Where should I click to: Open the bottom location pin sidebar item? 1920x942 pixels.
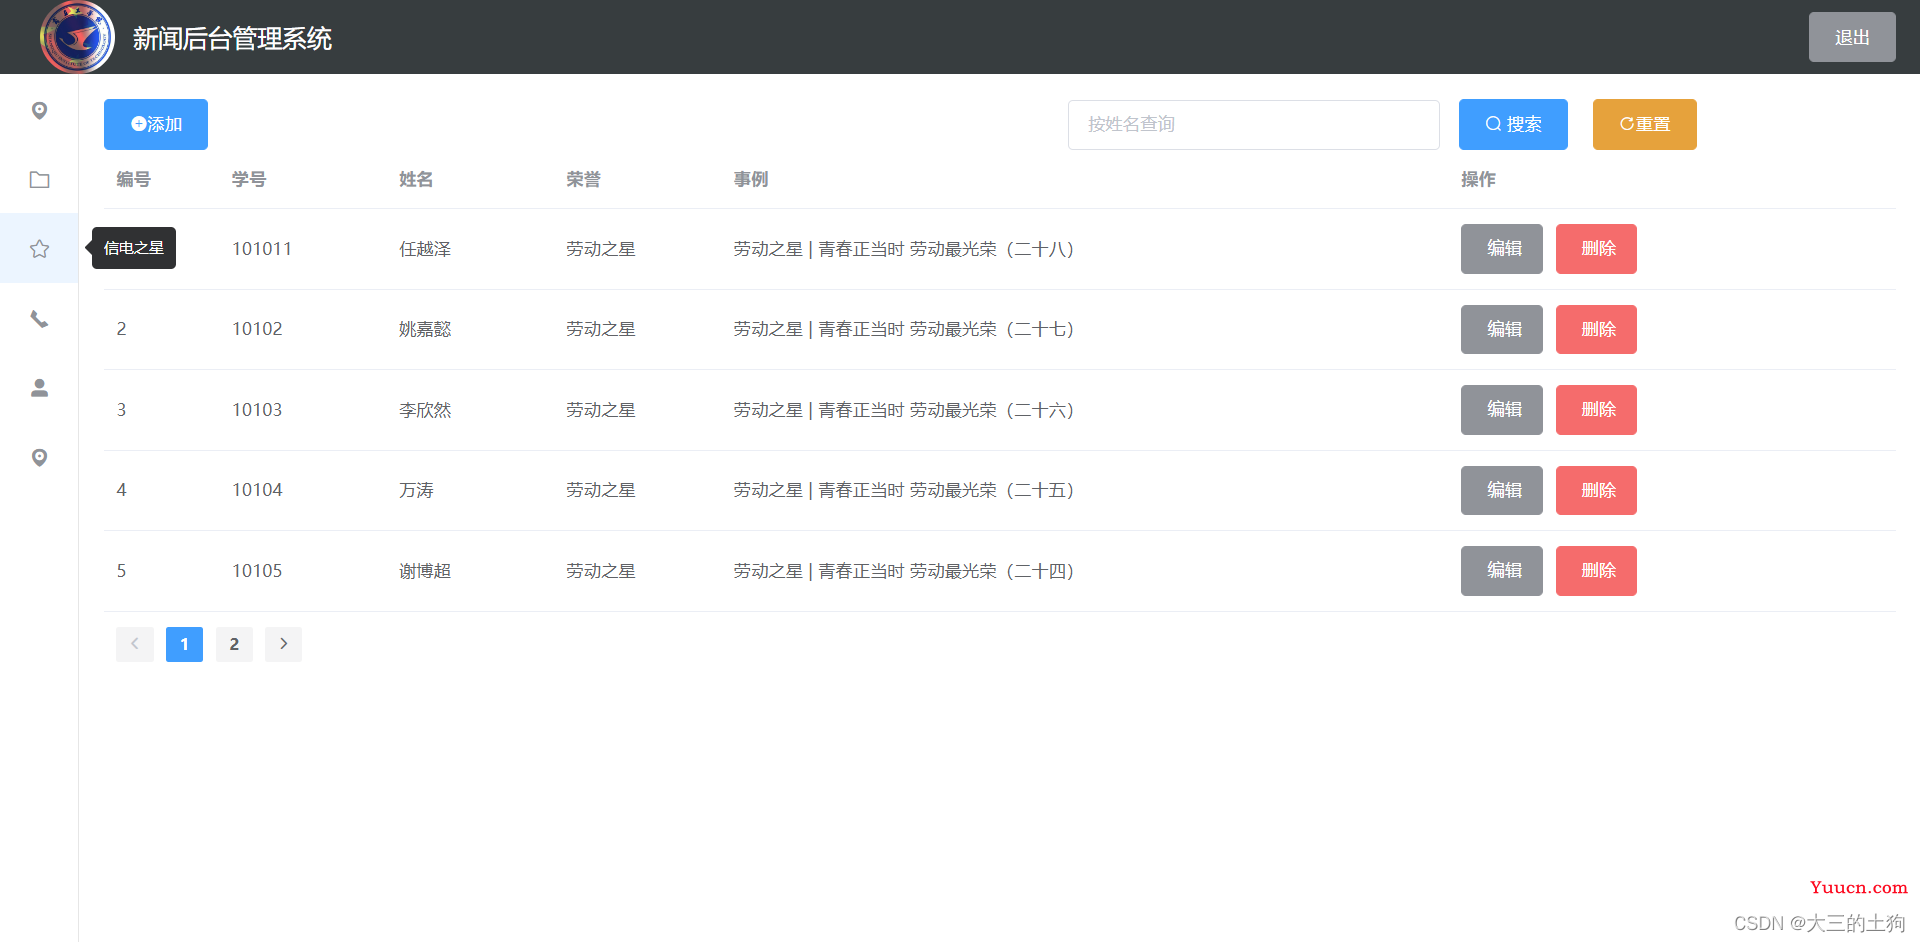[x=39, y=457]
